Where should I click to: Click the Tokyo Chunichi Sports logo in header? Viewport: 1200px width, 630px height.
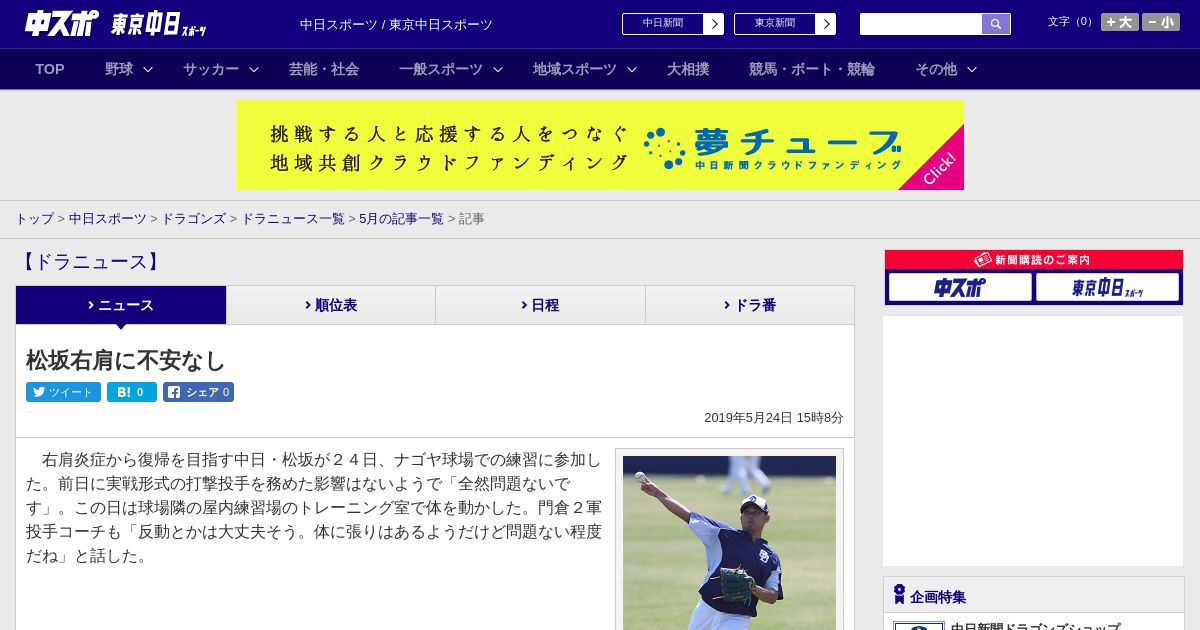pyautogui.click(x=159, y=24)
